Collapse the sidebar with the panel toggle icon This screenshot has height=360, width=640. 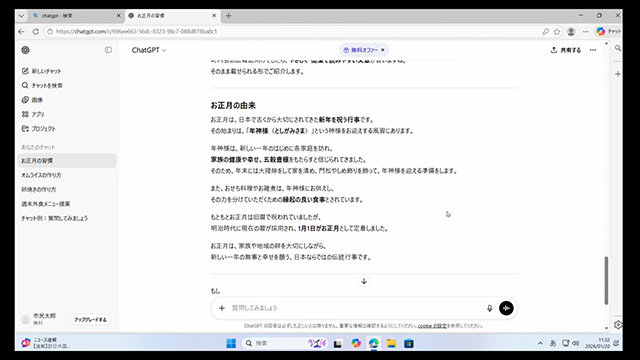click(x=108, y=50)
